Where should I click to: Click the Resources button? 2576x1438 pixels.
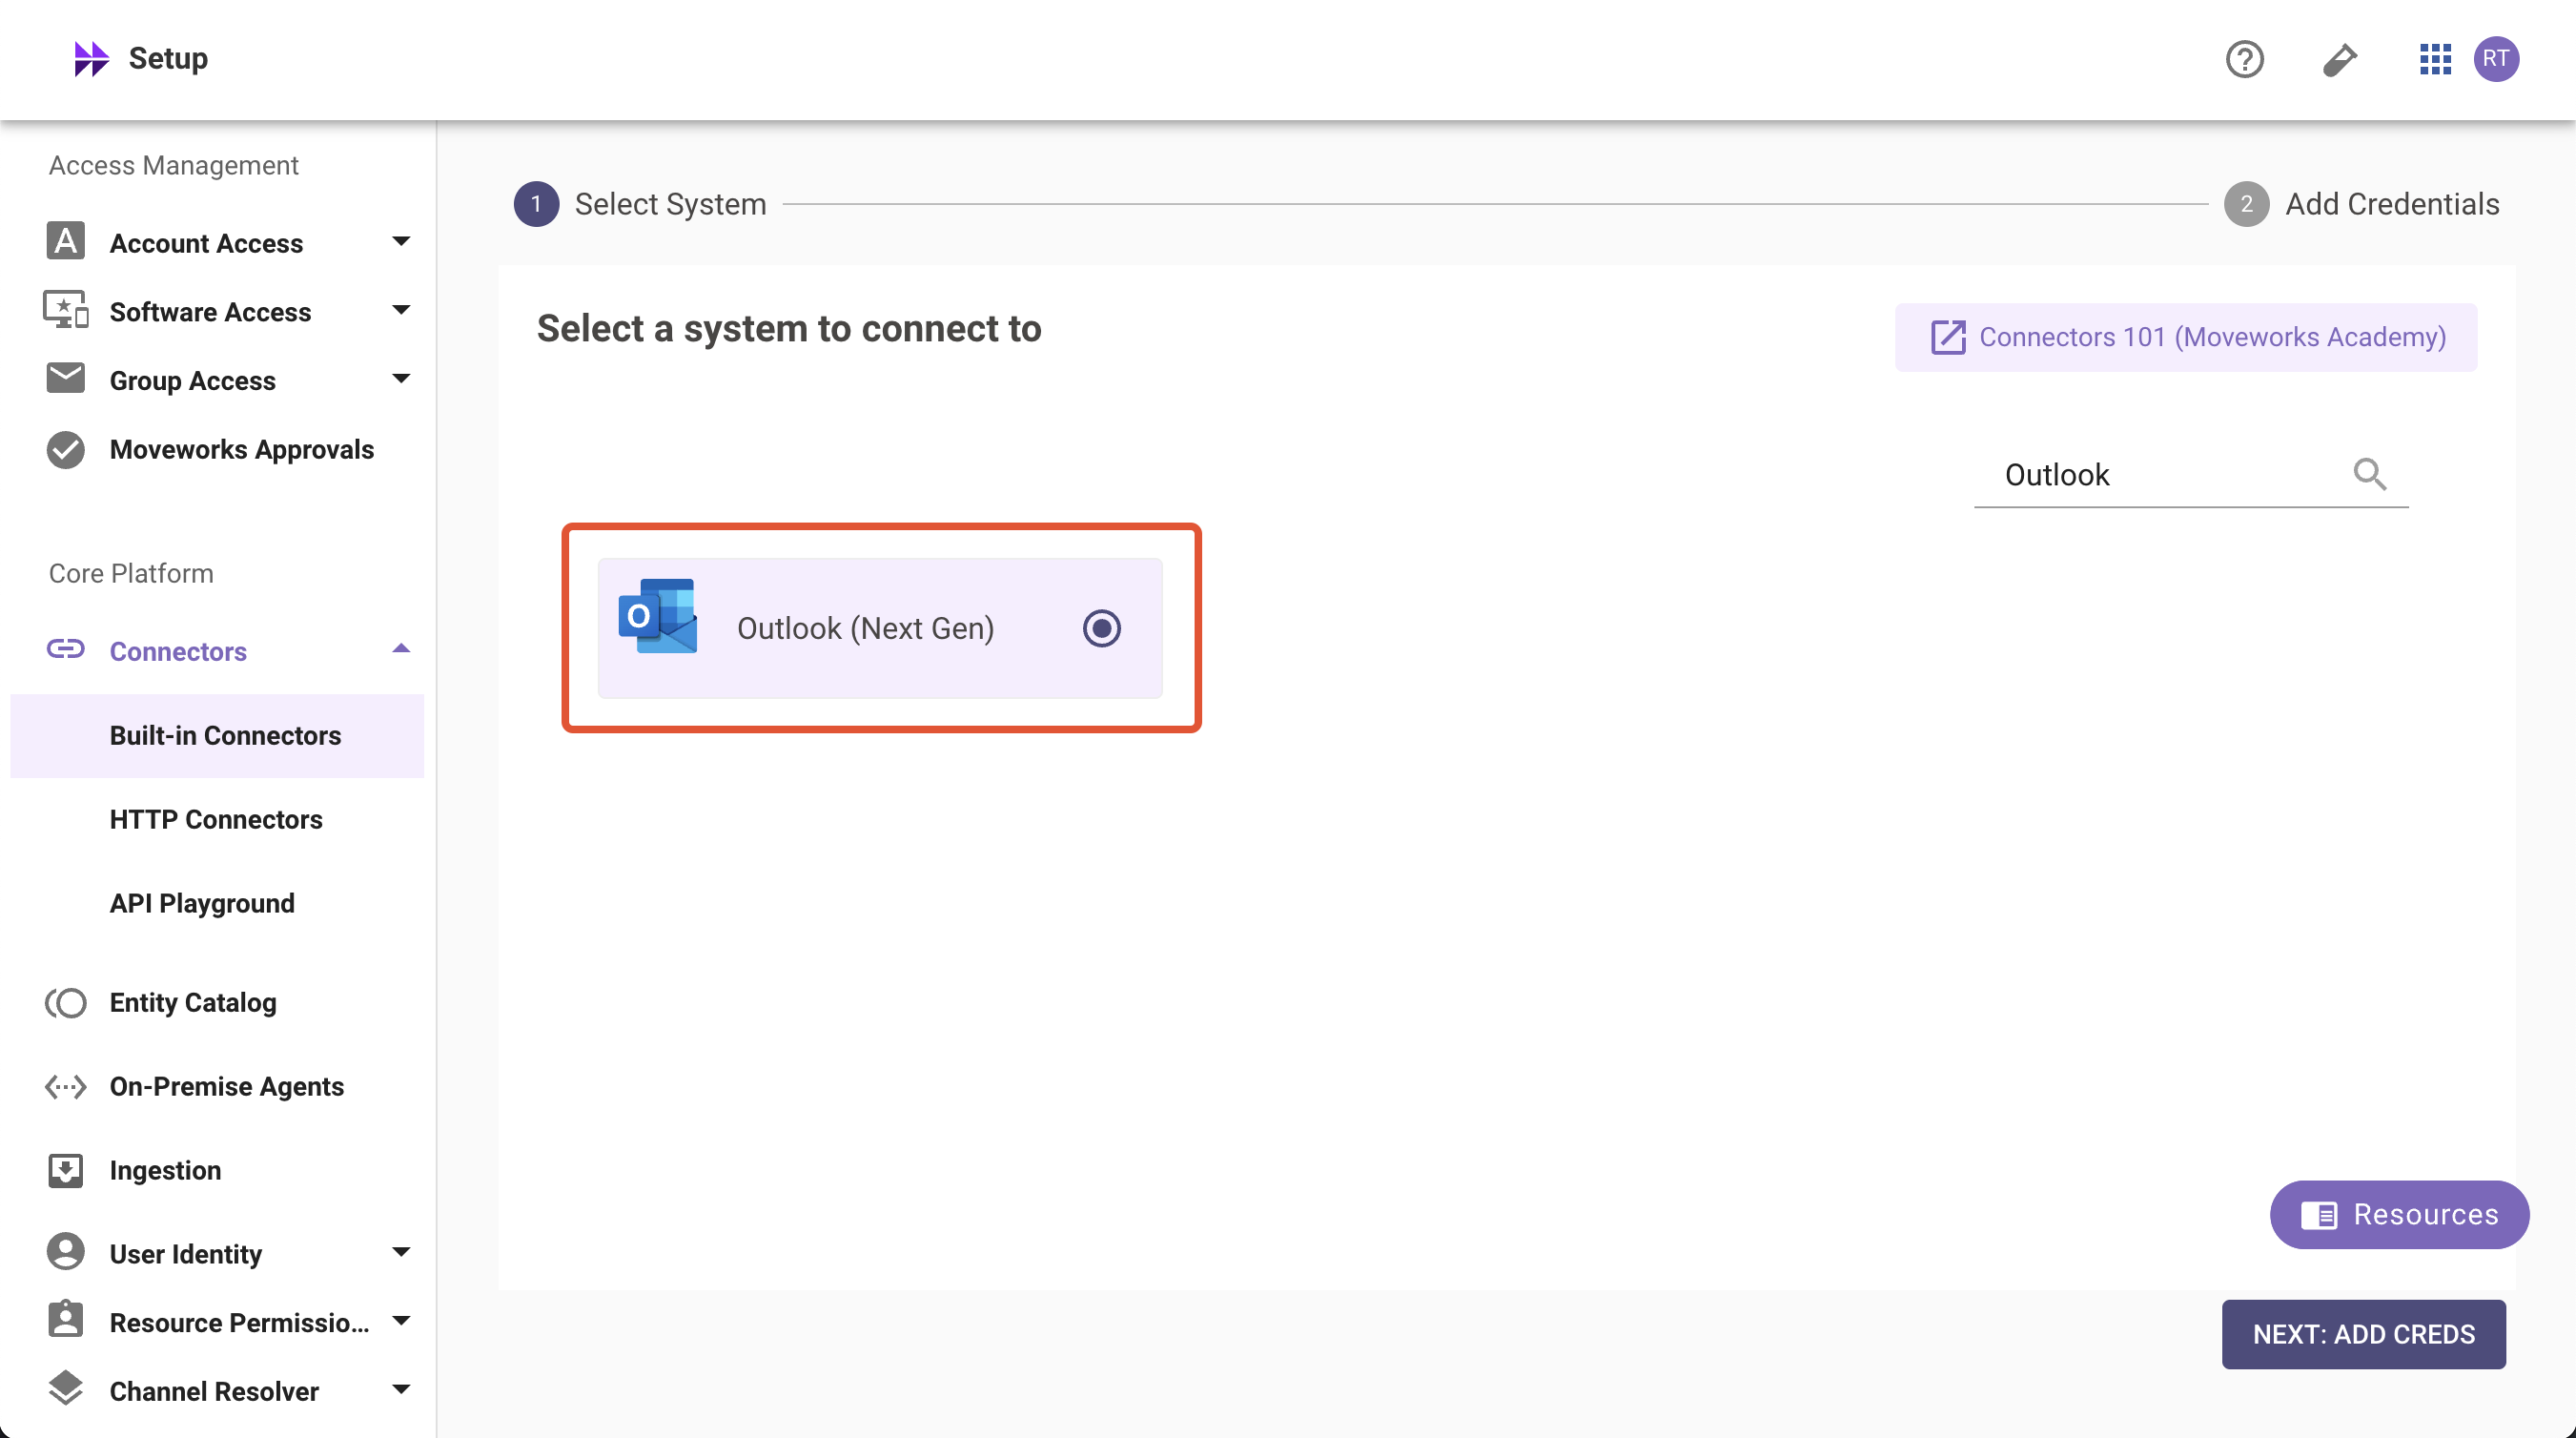pos(2399,1214)
